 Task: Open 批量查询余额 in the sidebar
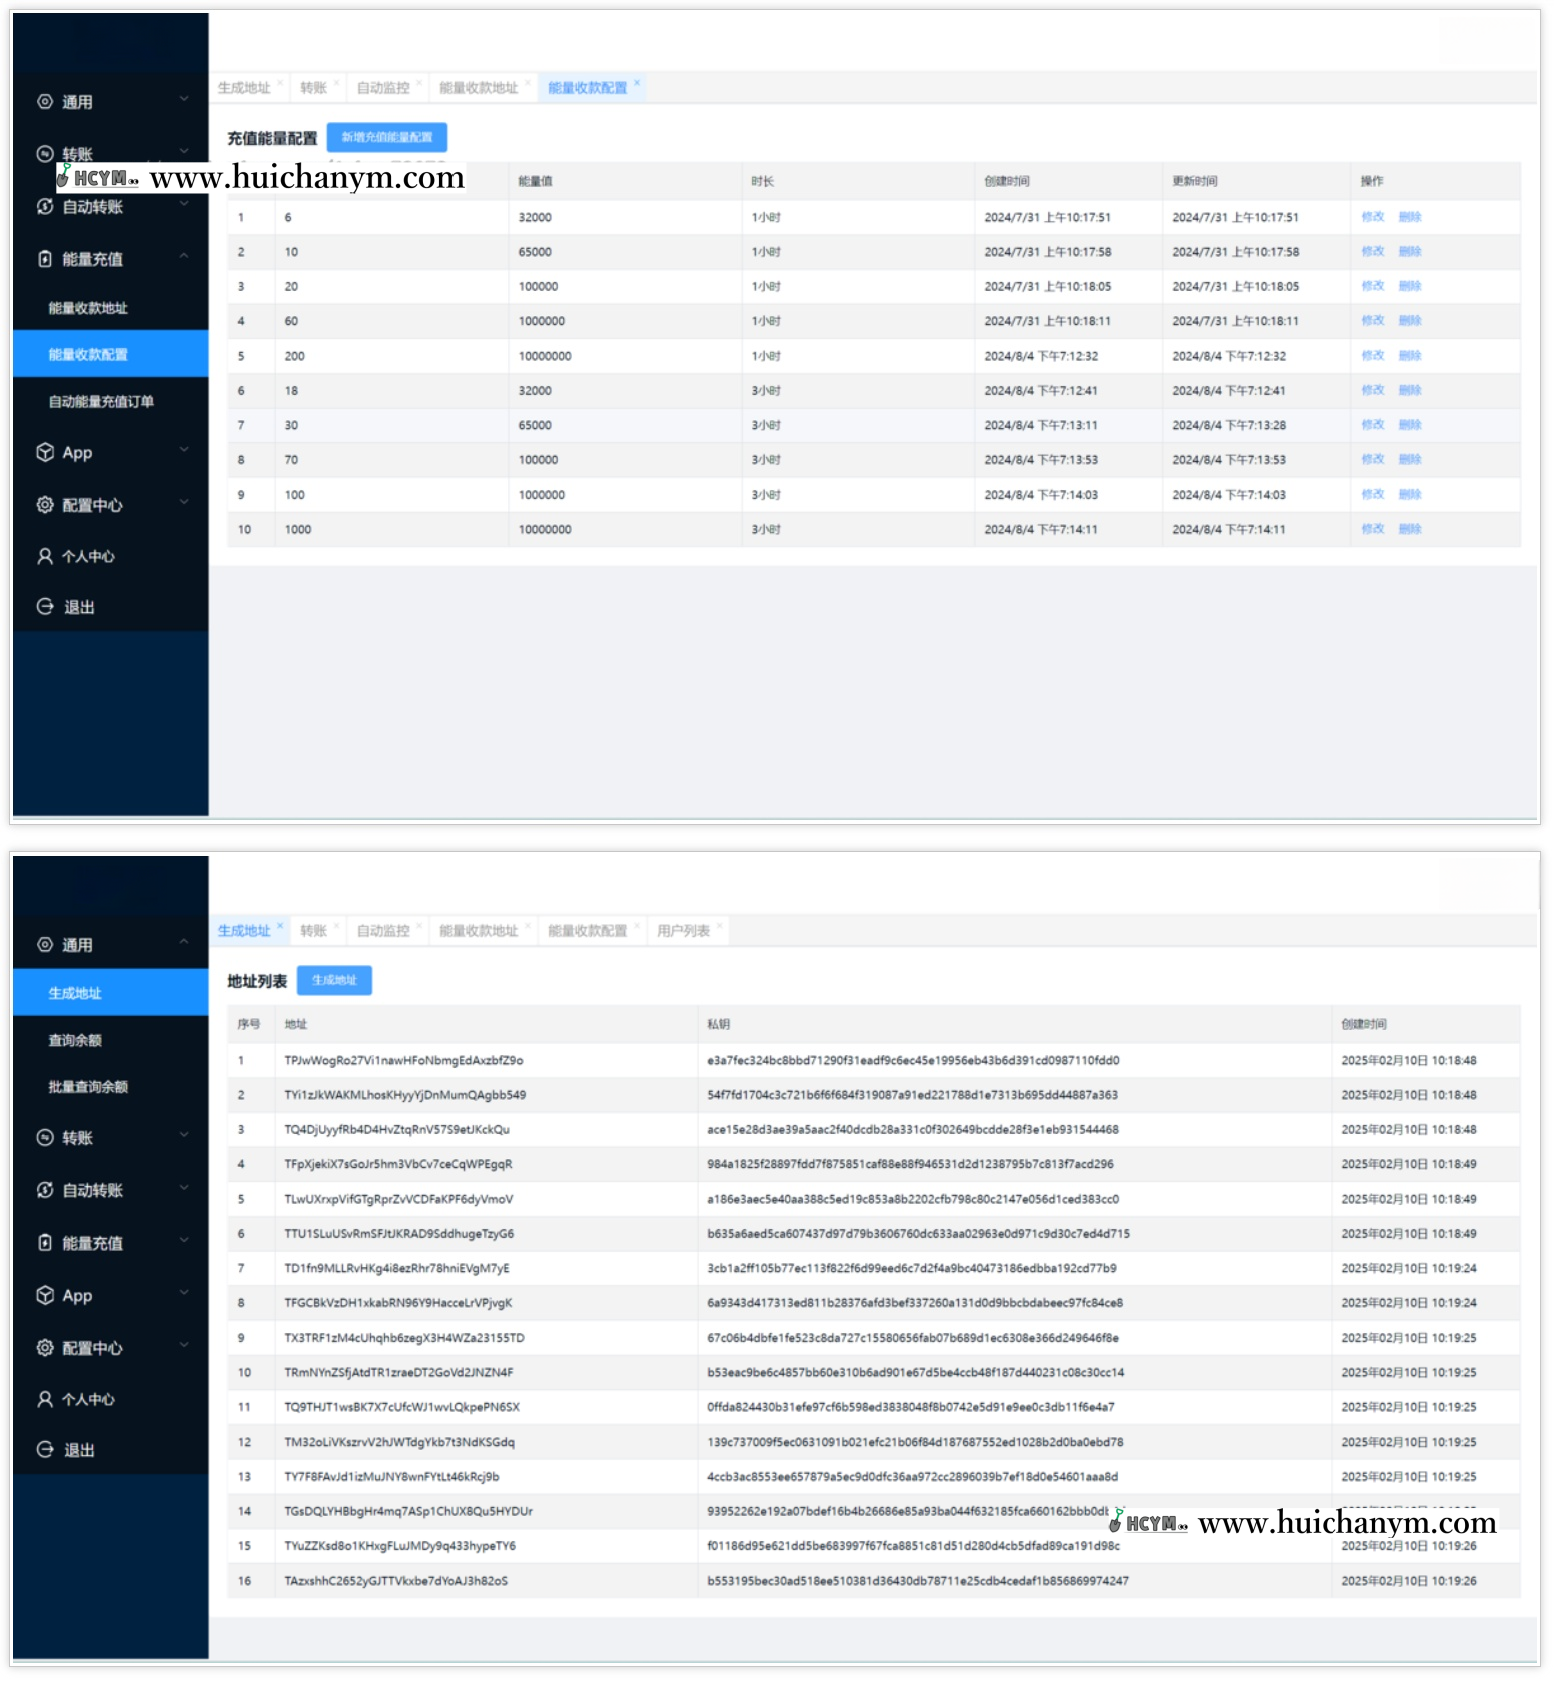[88, 1087]
